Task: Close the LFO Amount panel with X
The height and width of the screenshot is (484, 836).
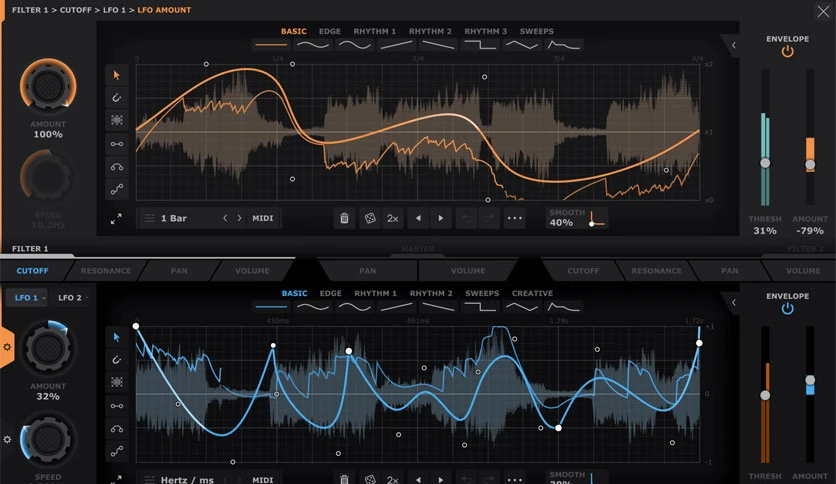Action: (x=823, y=11)
